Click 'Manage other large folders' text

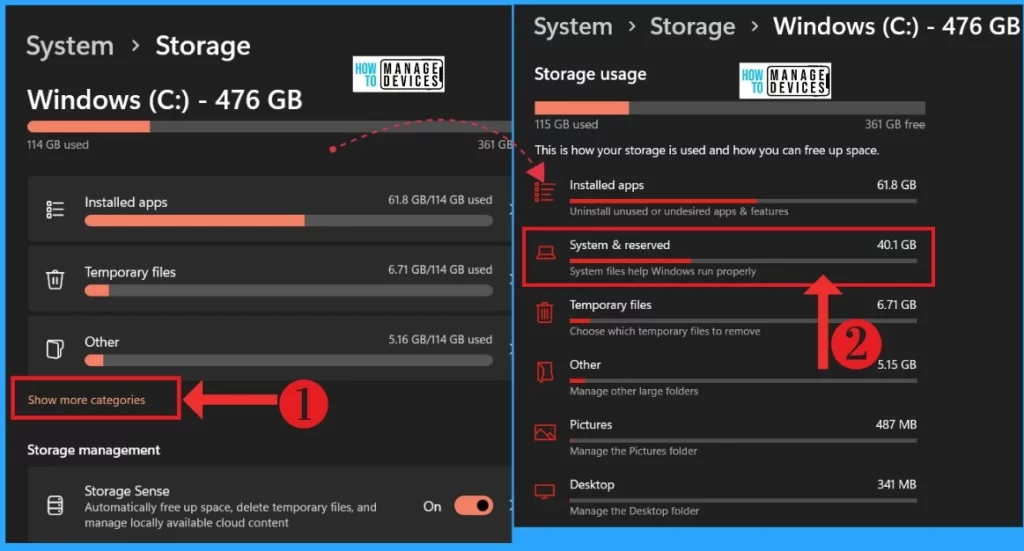pos(633,391)
